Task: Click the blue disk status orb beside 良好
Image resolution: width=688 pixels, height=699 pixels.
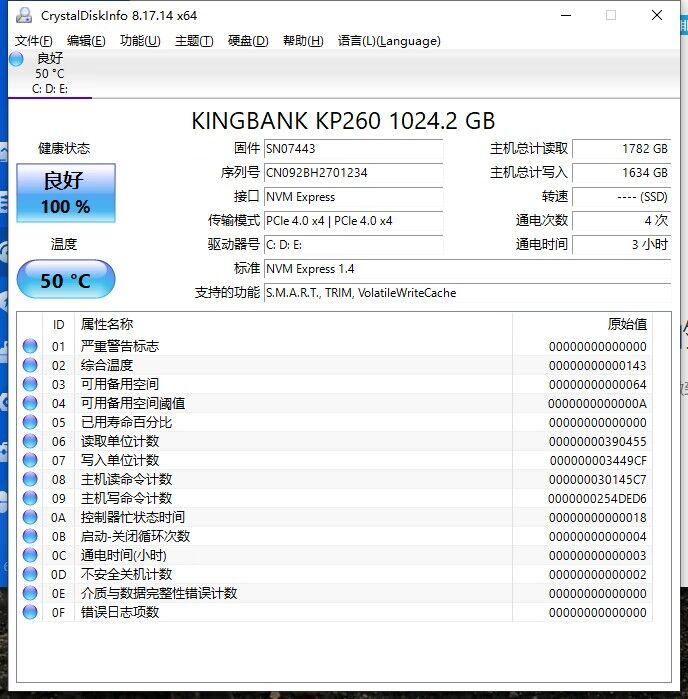Action: pos(16,59)
